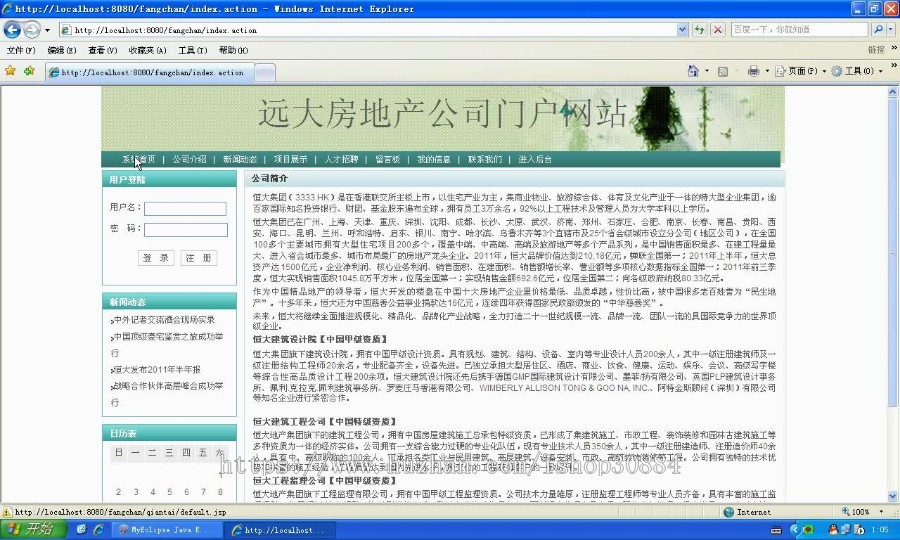Open news item 中外记者交流酒会现场实录
Screen dimensions: 900x540
pos(164,320)
